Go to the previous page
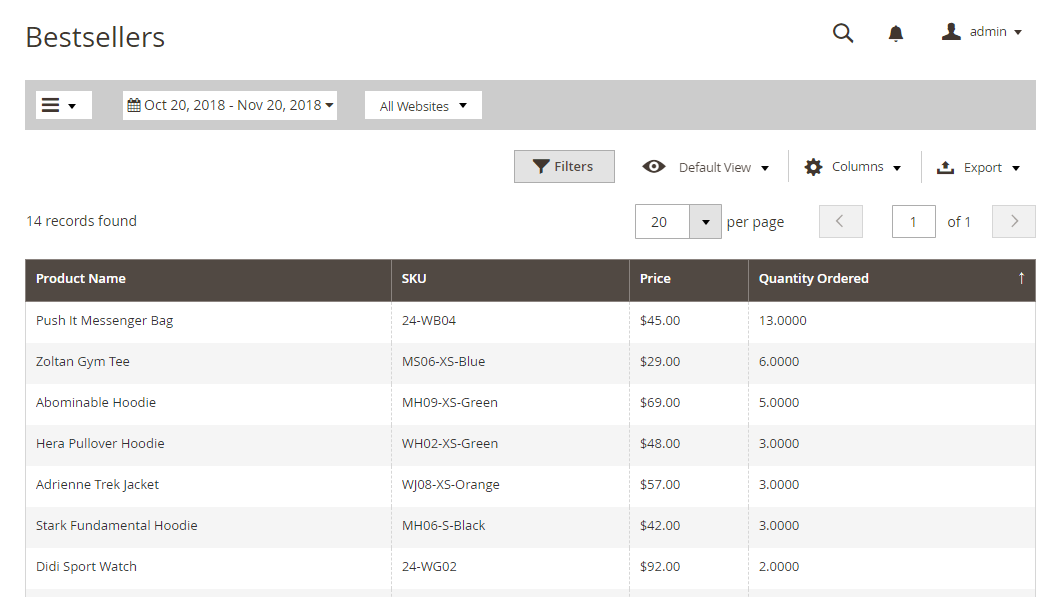Screen dimensions: 1055x597 840,222
